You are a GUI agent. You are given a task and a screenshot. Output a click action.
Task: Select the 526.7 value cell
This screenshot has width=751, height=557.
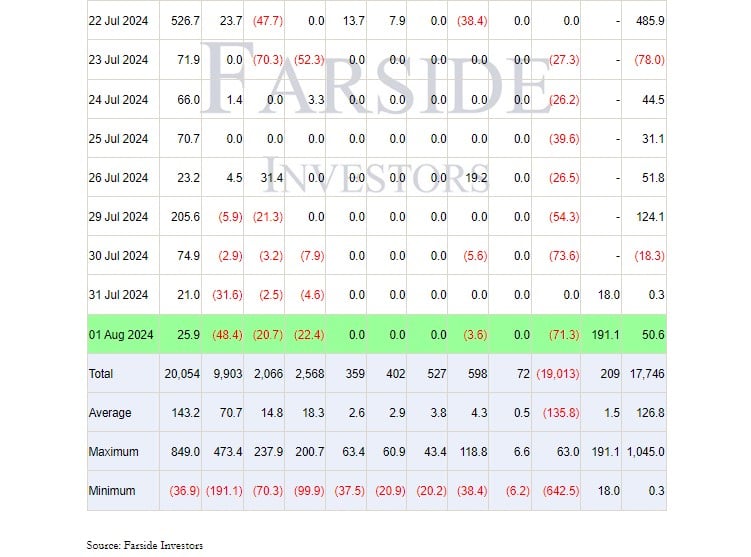click(186, 21)
